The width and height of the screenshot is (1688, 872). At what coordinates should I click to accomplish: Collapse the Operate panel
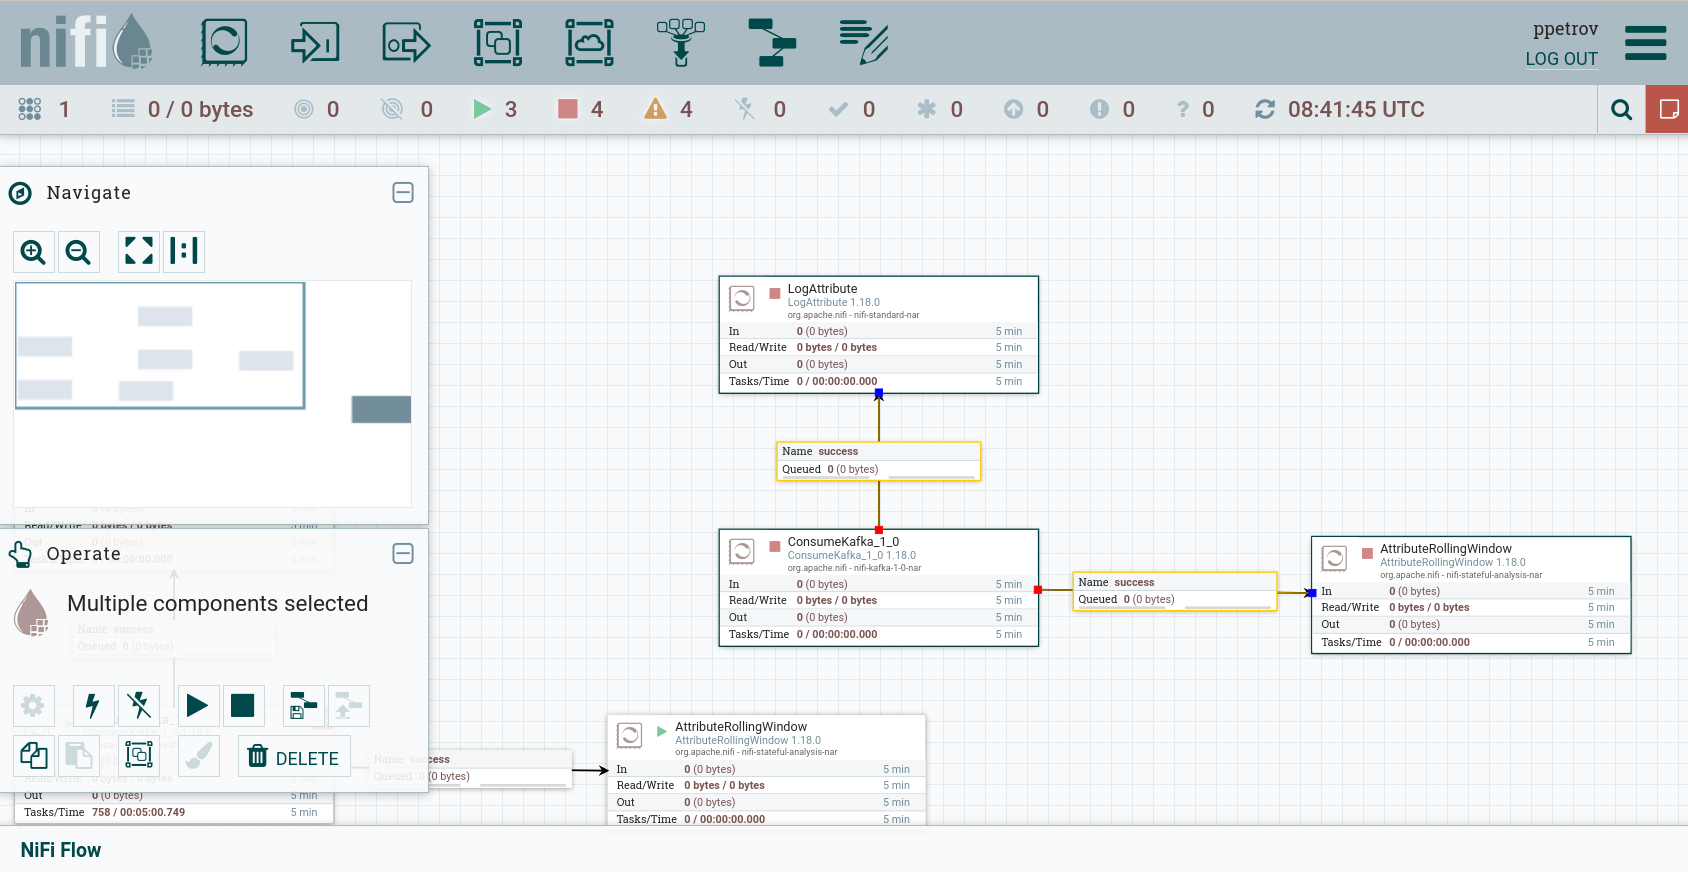click(403, 554)
